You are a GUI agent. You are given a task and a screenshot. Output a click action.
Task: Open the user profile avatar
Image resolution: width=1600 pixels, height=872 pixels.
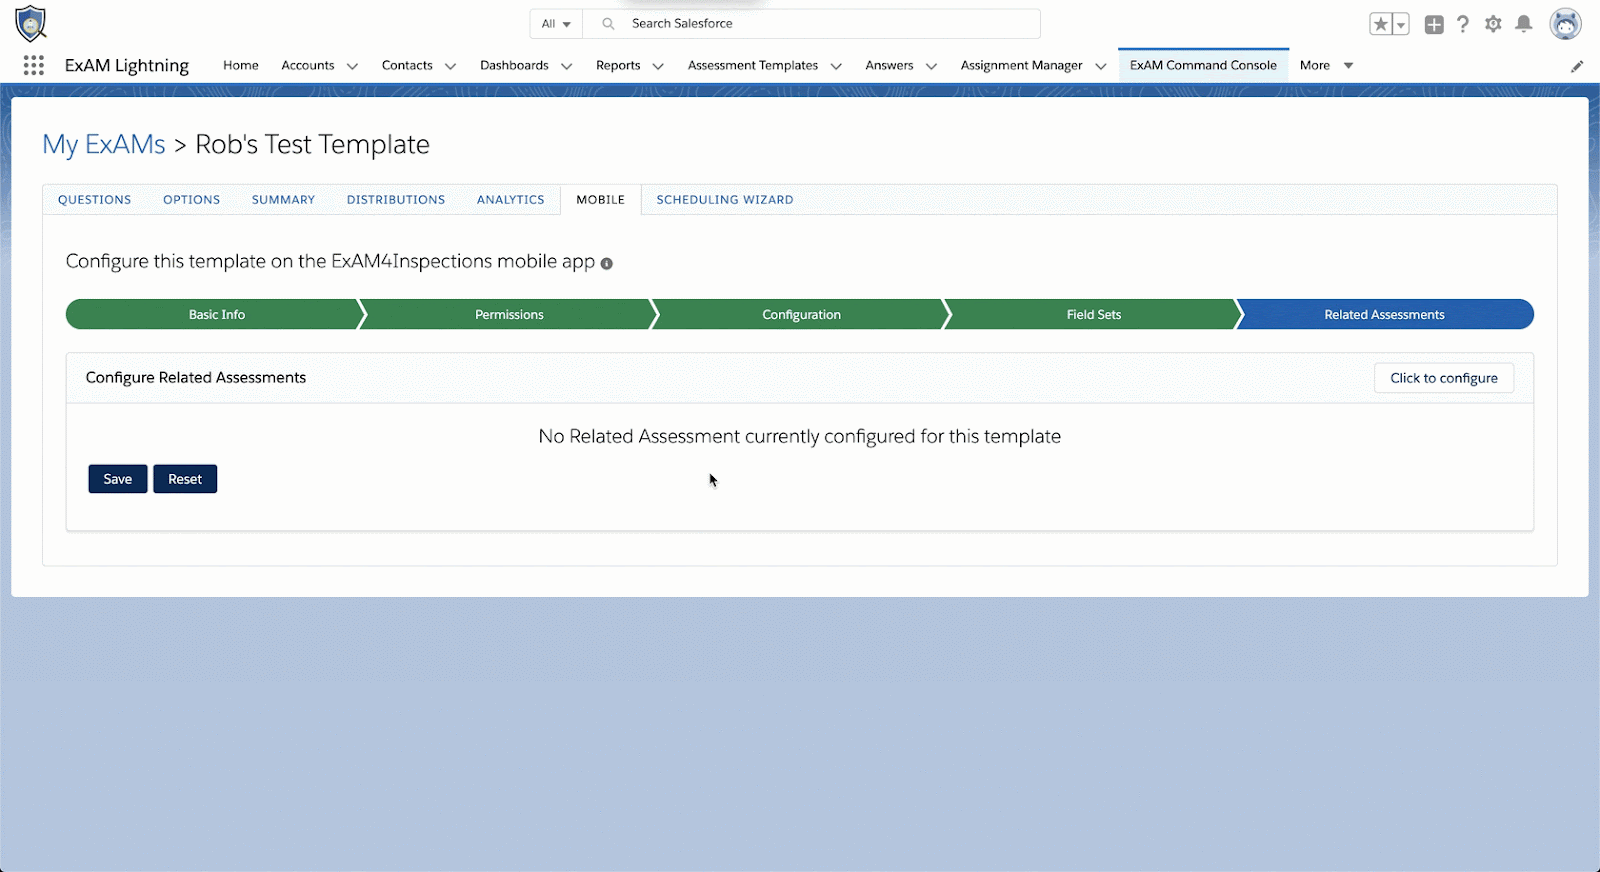click(1565, 24)
